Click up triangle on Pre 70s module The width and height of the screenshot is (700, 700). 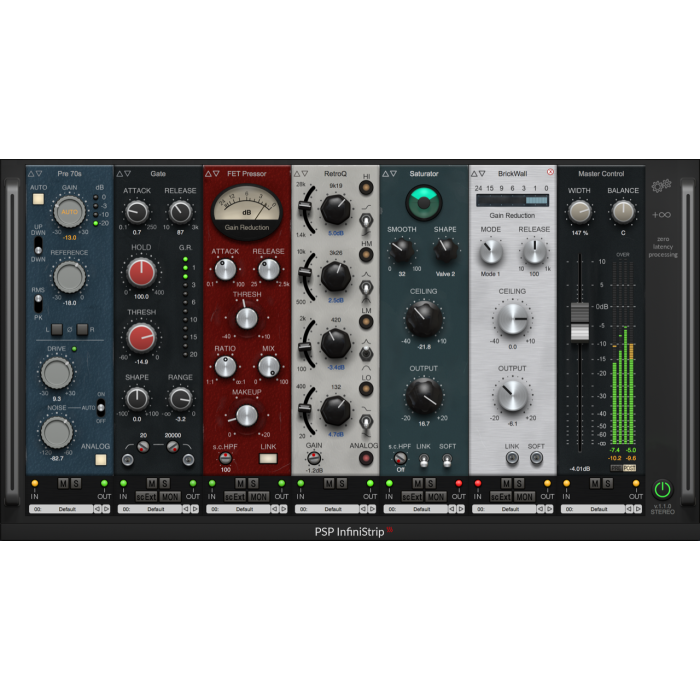(31, 174)
